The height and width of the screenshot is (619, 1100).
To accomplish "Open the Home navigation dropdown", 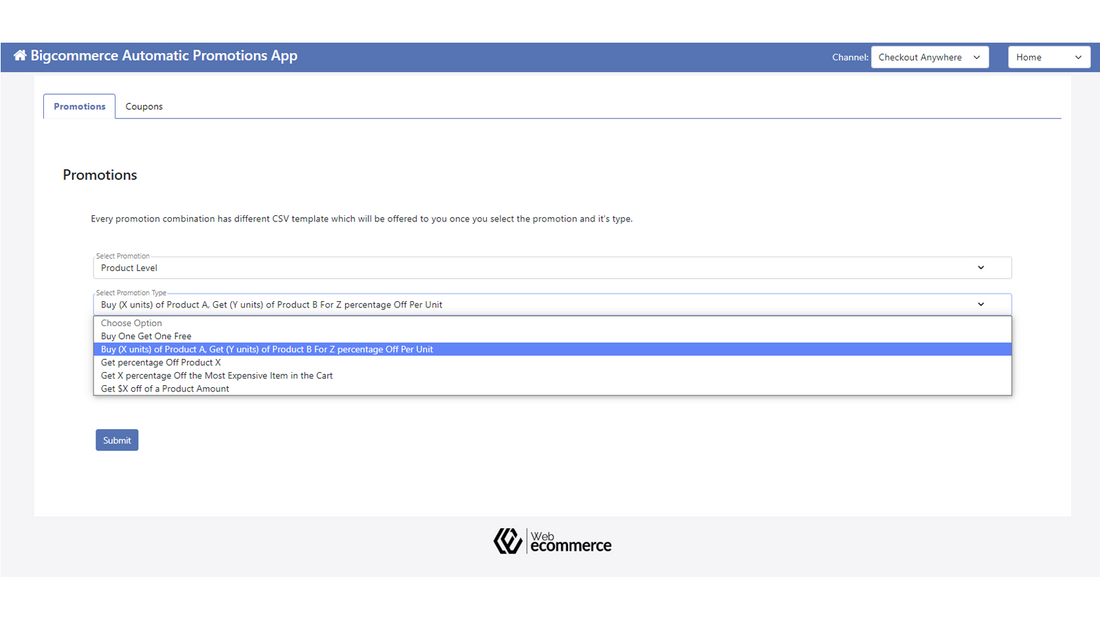I will pyautogui.click(x=1049, y=57).
